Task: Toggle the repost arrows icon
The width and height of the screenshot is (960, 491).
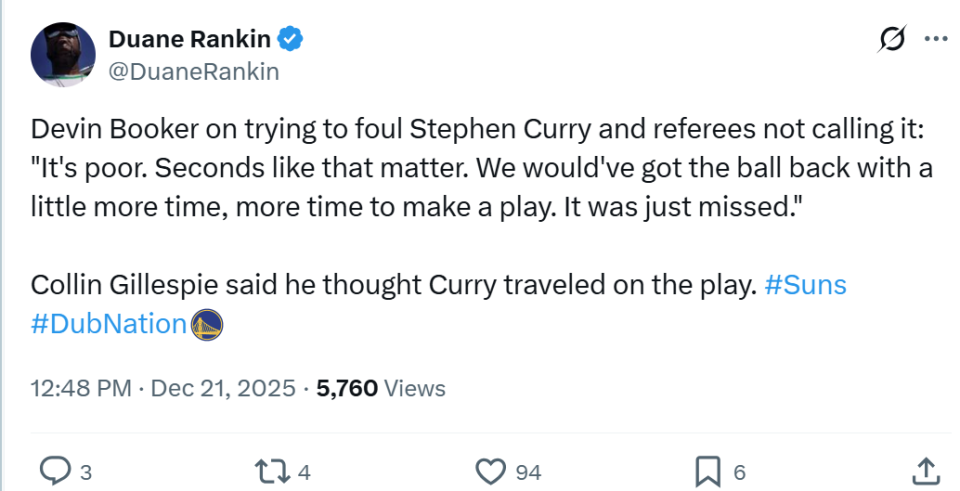Action: pos(268,469)
